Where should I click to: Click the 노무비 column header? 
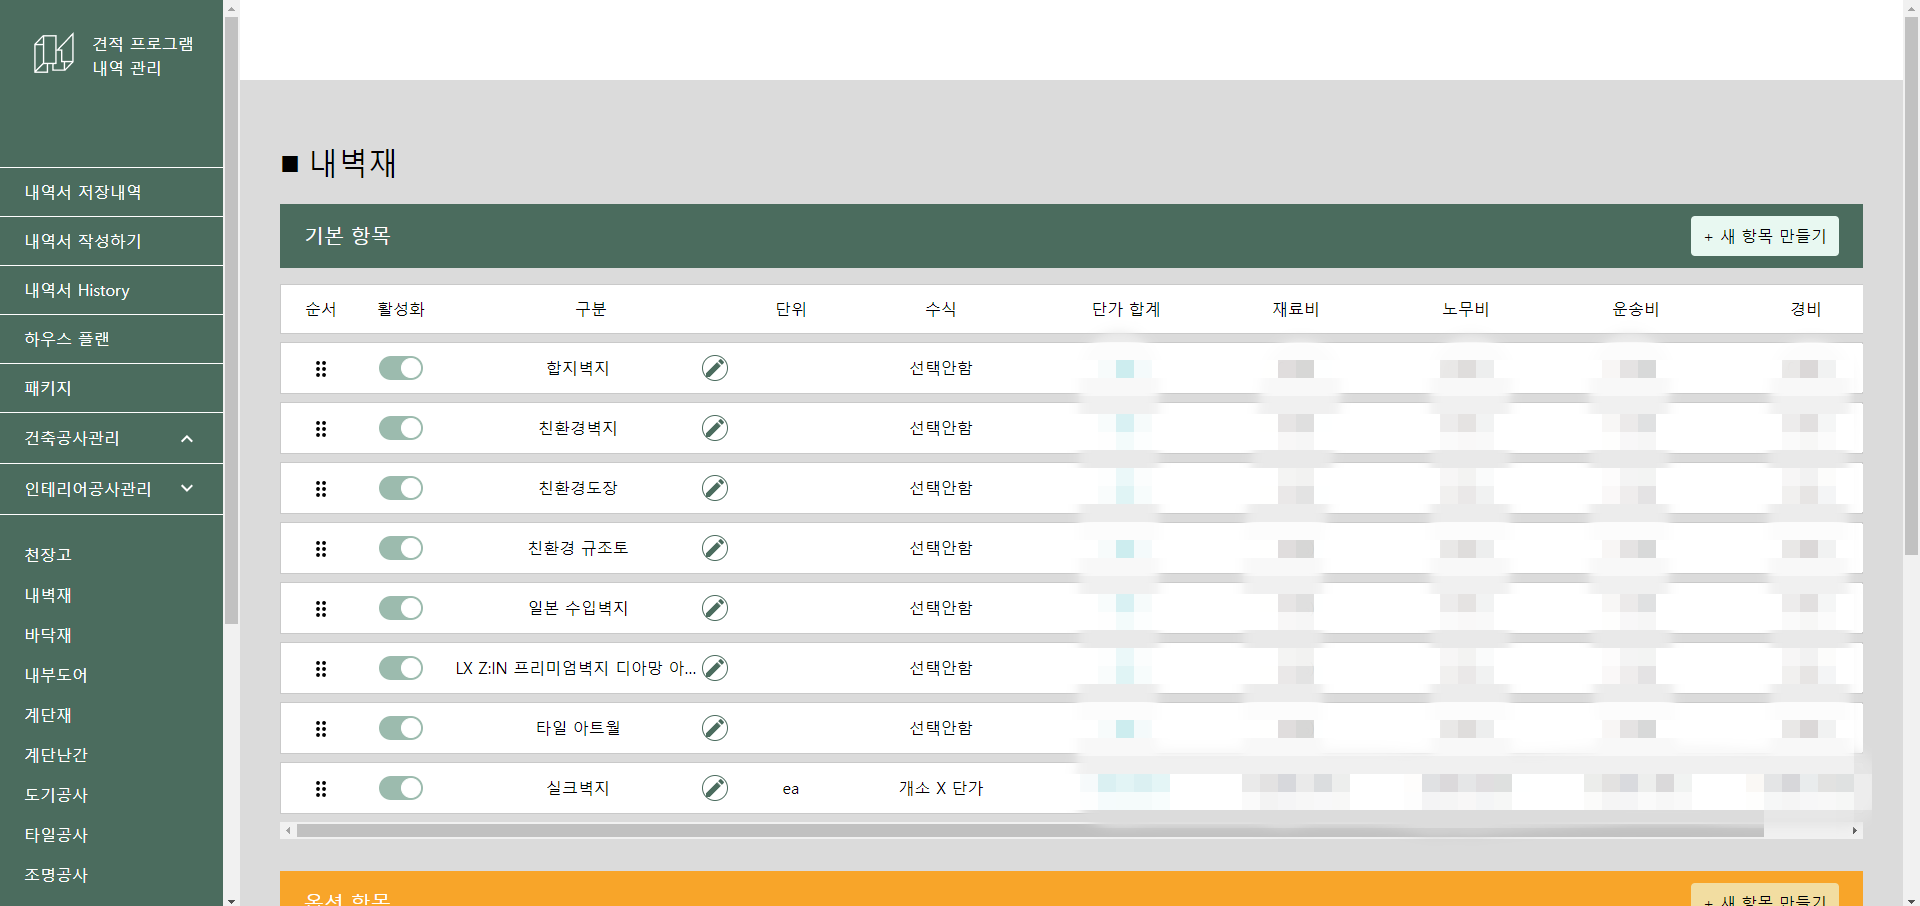coord(1466,309)
